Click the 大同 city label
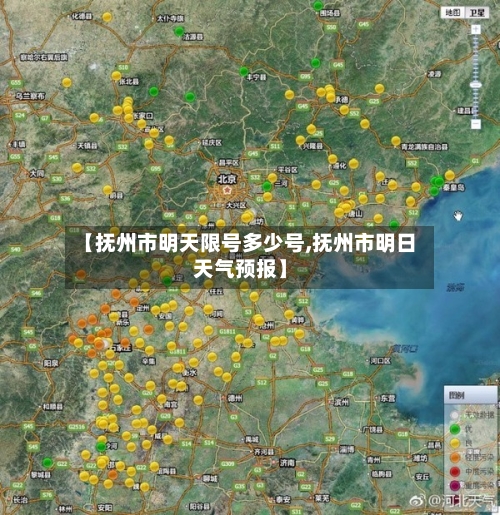The width and height of the screenshot is (500, 515). tap(37, 173)
